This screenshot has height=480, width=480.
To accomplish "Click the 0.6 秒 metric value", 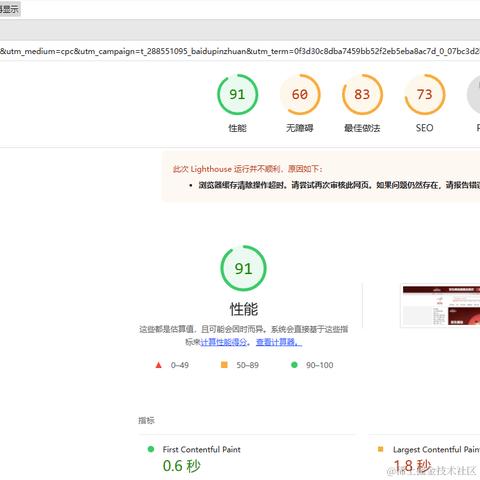I will [x=182, y=466].
